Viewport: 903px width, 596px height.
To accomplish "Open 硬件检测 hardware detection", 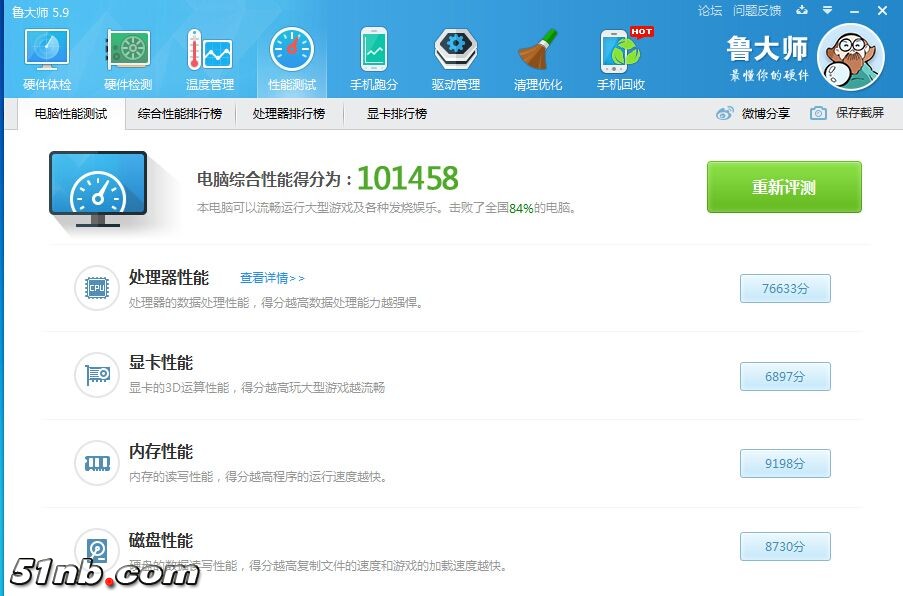I will [127, 55].
